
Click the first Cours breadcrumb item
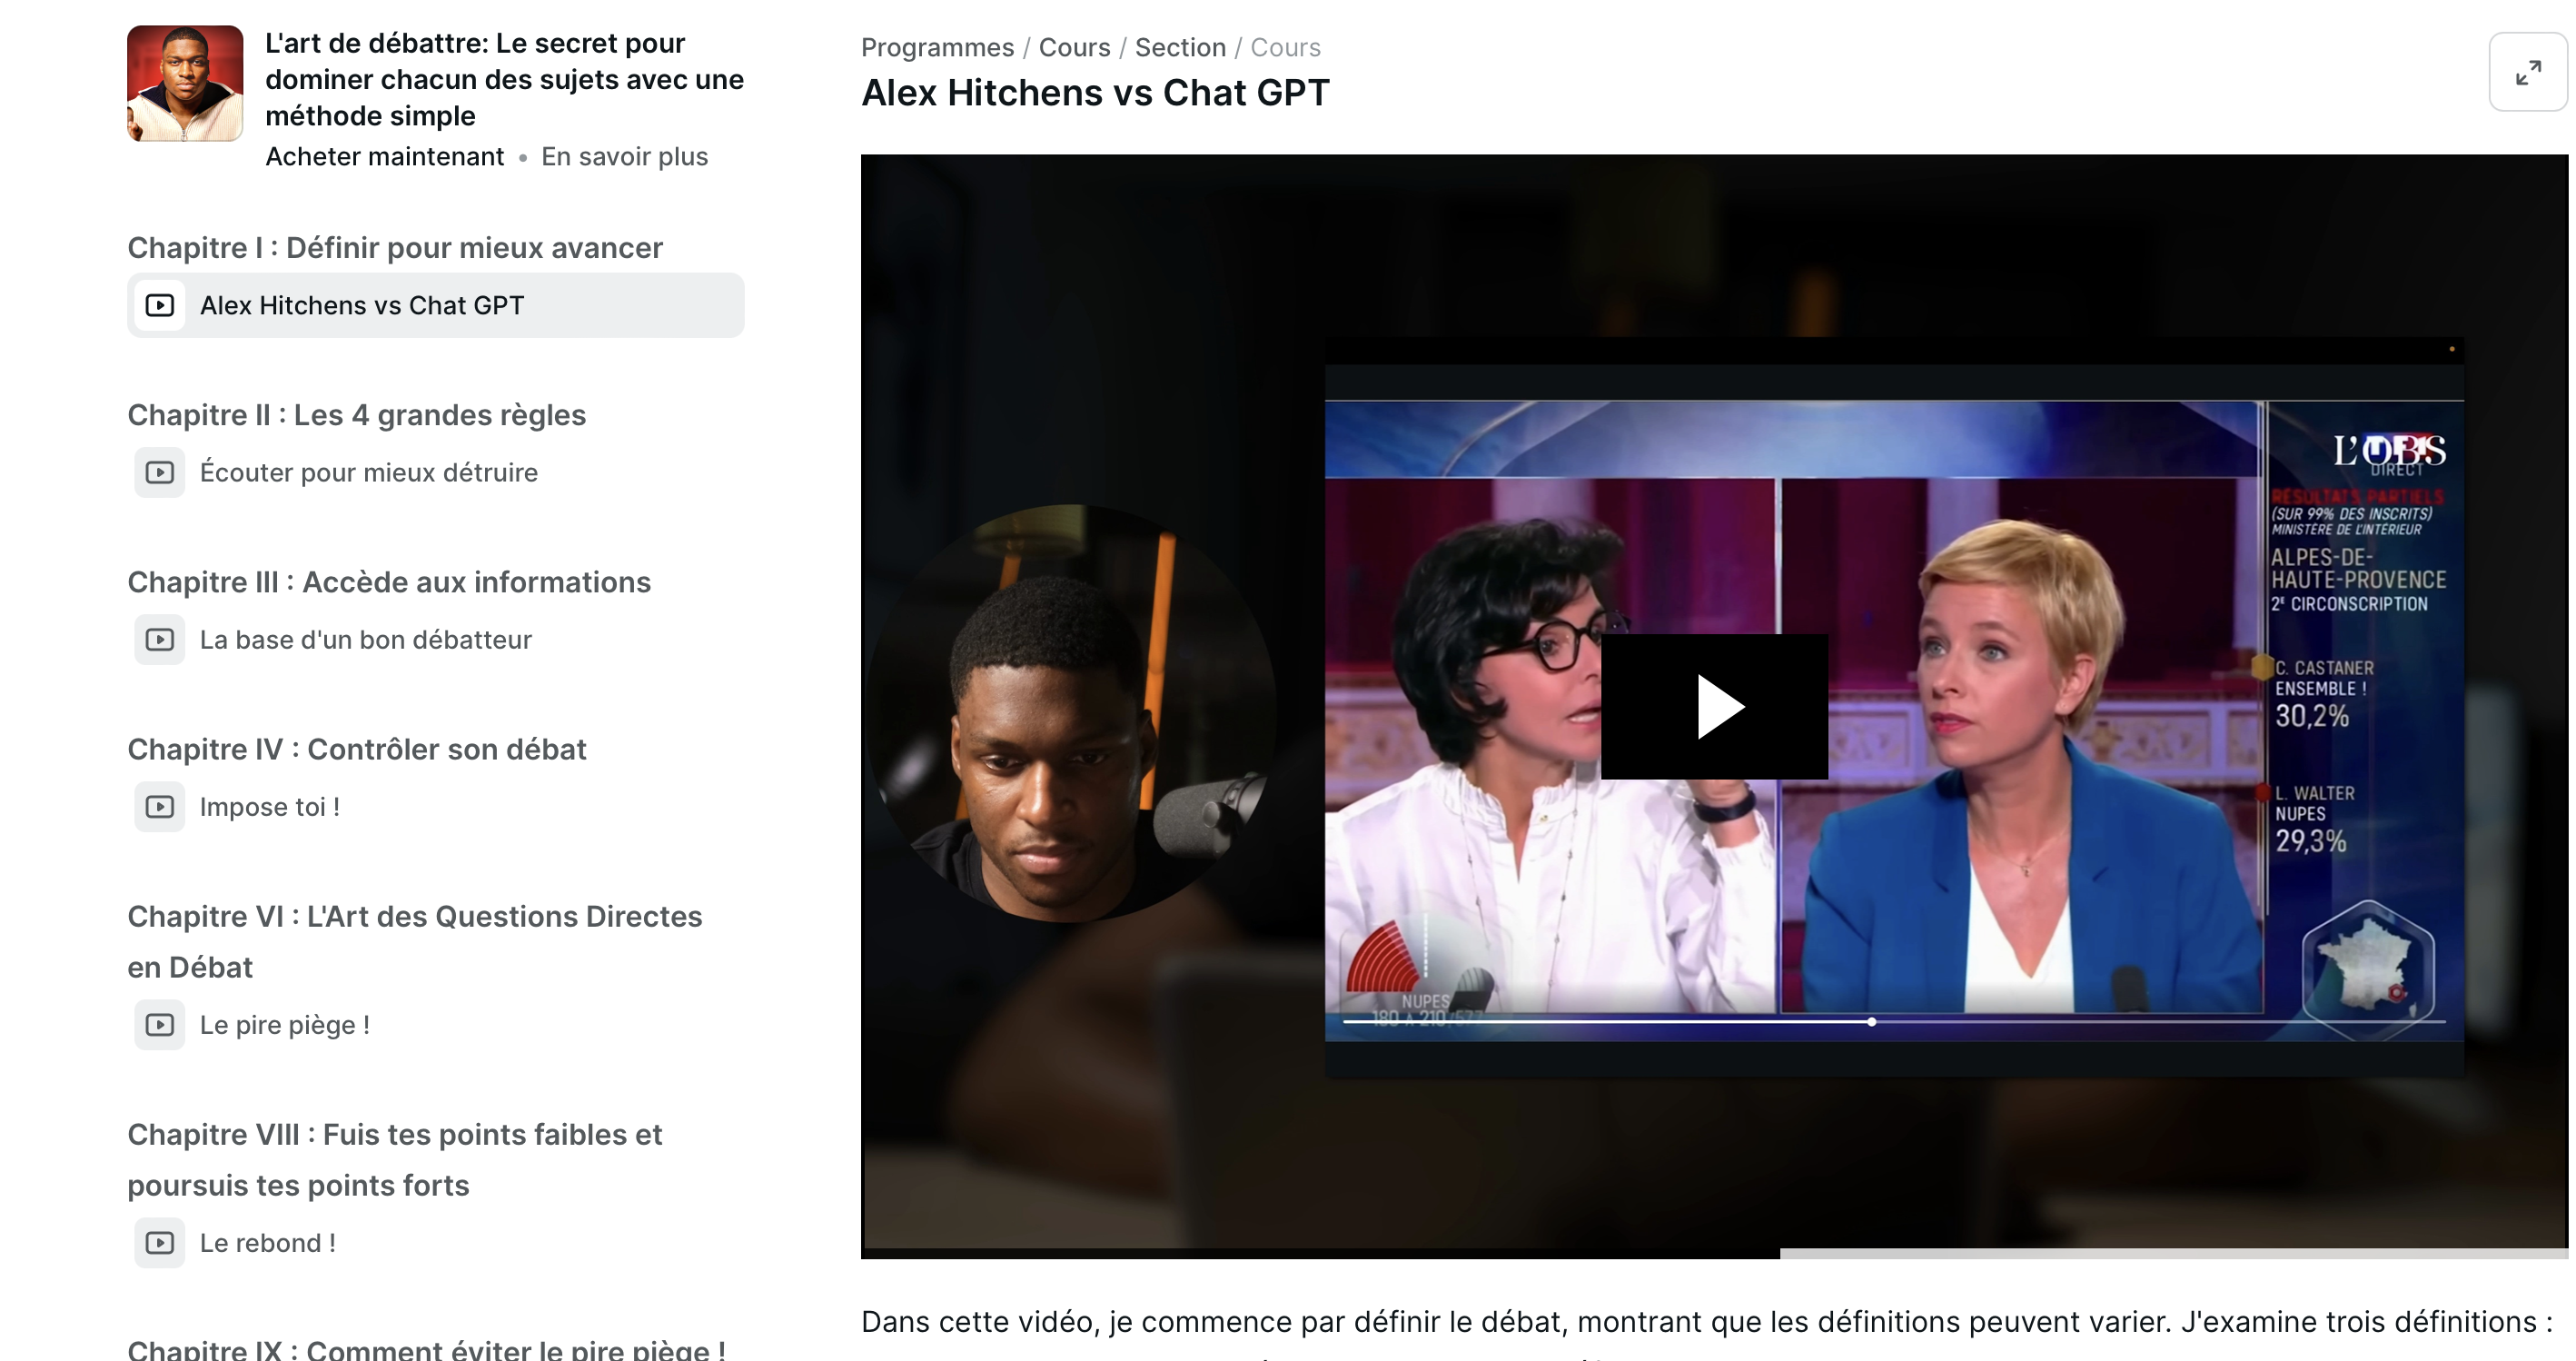(1074, 47)
